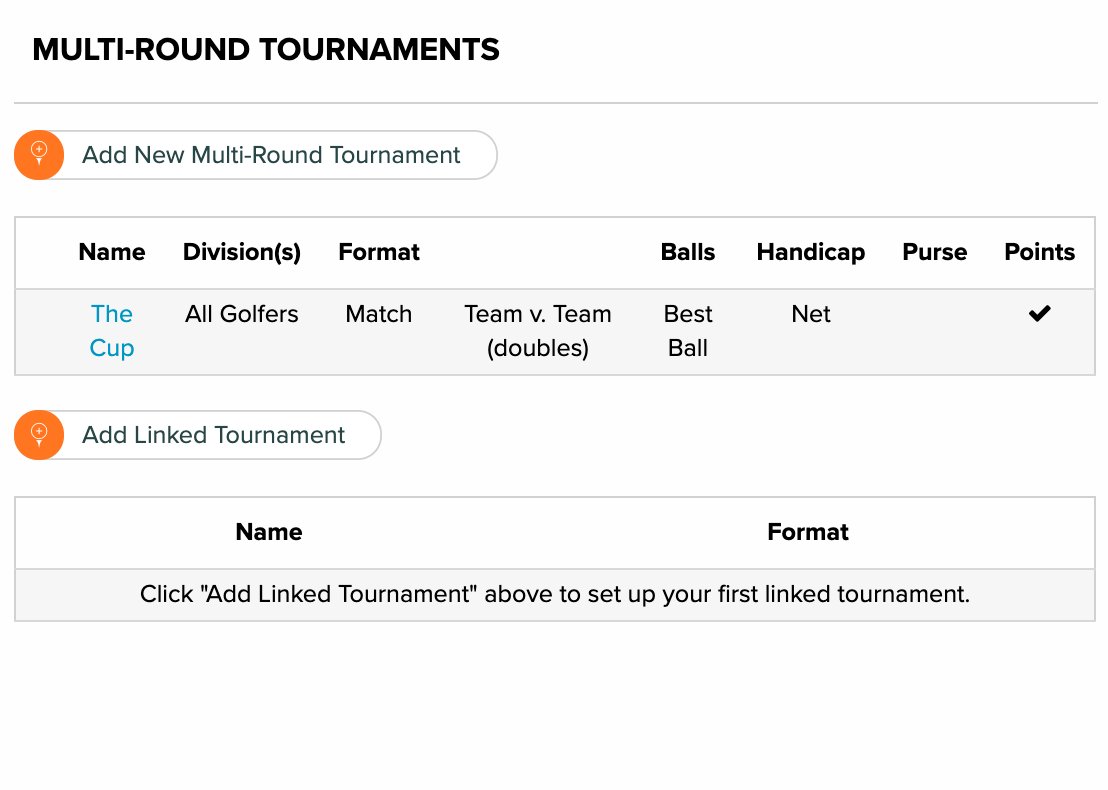Click the Balls column header
This screenshot has width=1108, height=790.
pyautogui.click(x=688, y=252)
